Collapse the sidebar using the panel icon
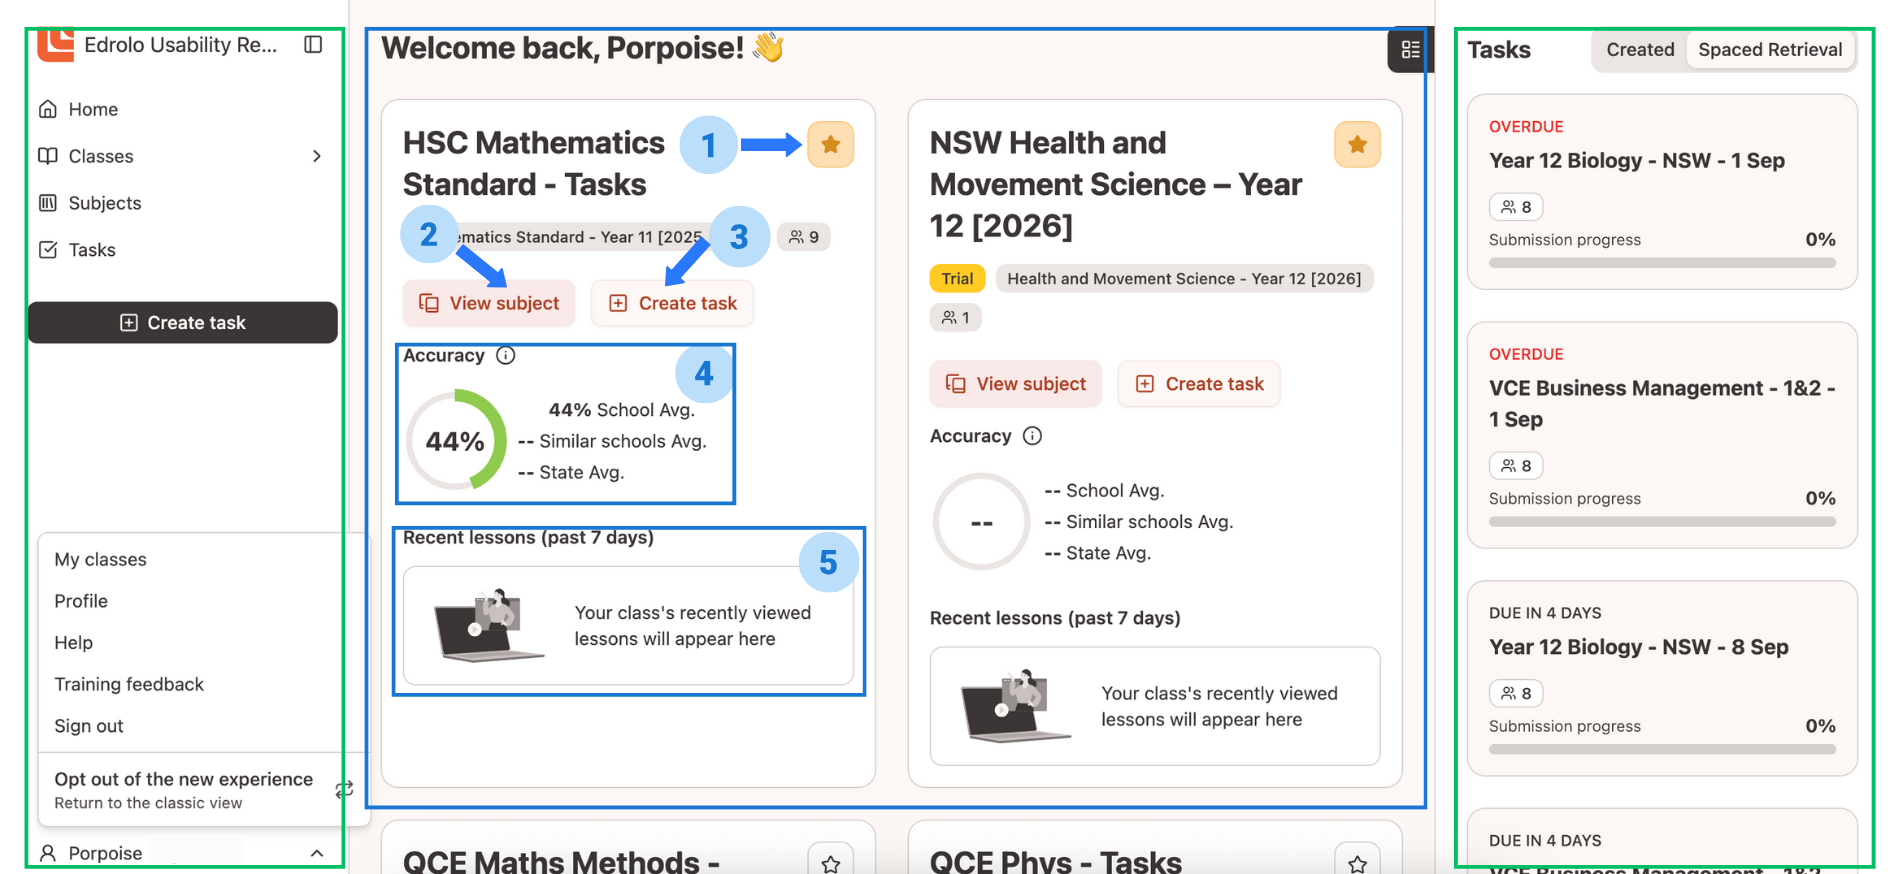The image size is (1900, 874). tap(313, 44)
